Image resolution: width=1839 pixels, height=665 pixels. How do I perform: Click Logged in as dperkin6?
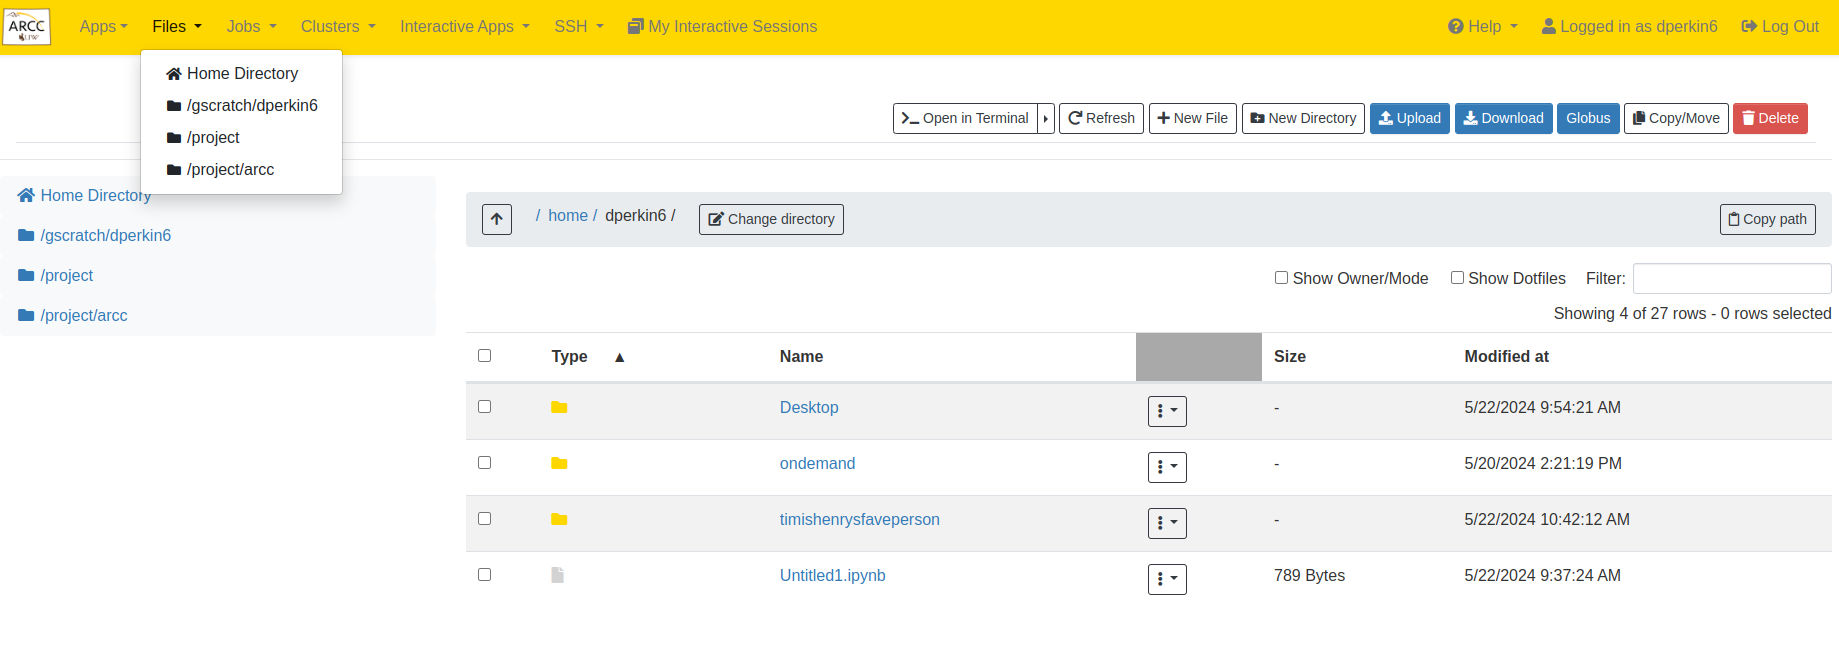pyautogui.click(x=1630, y=27)
